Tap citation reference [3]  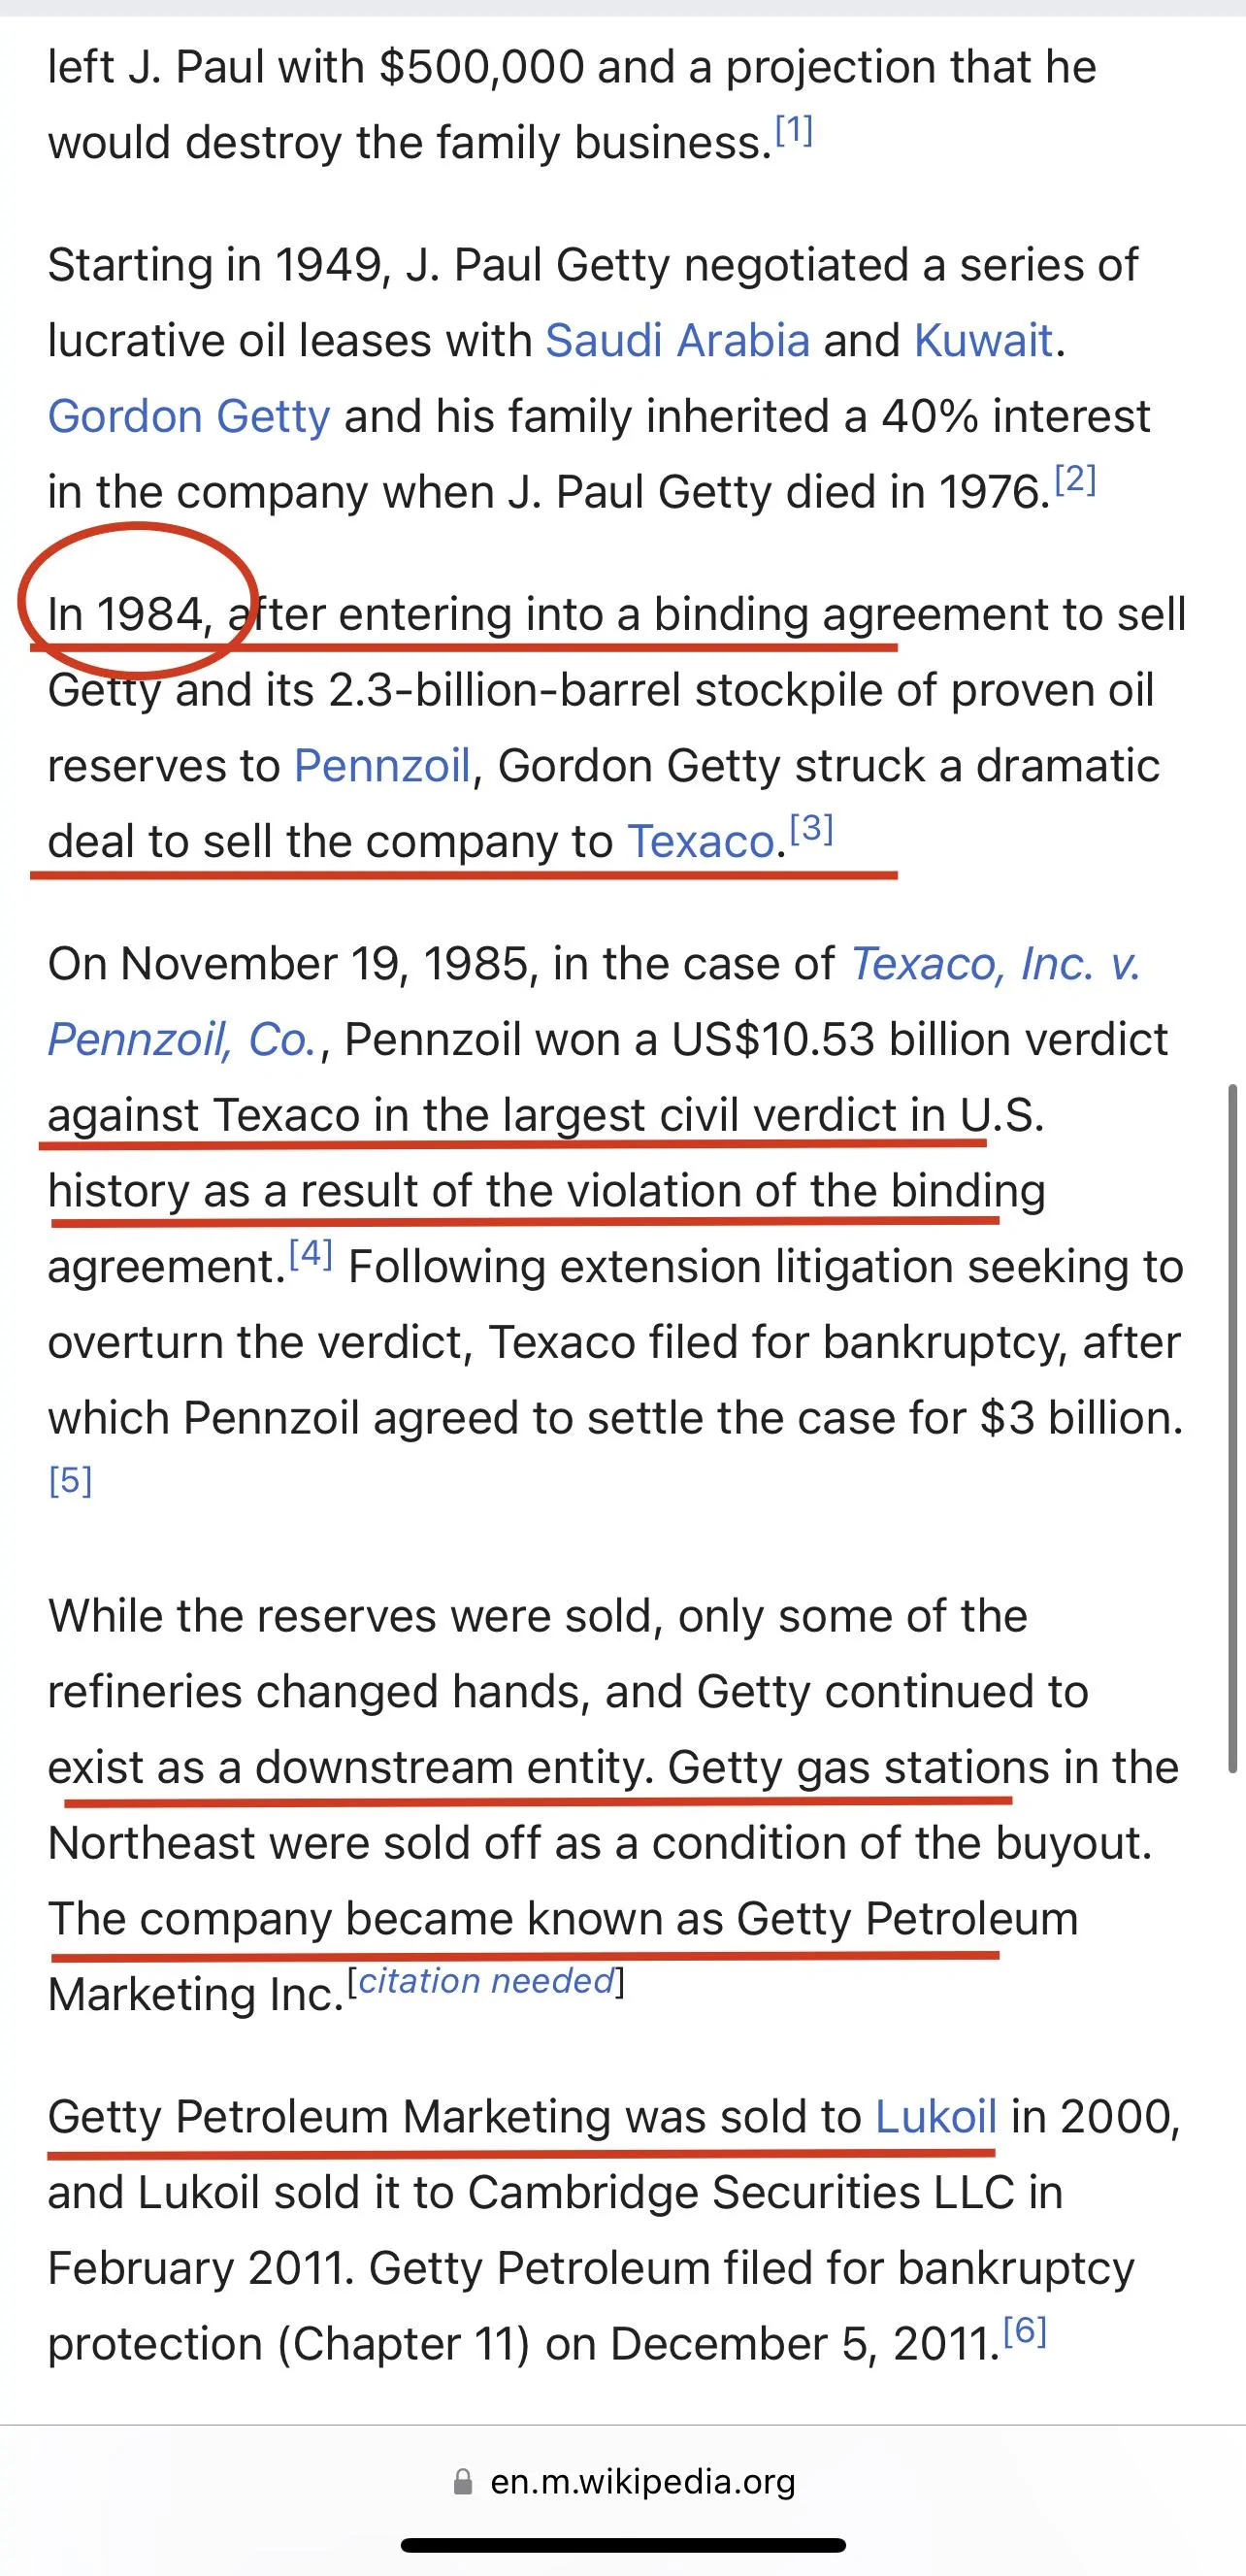click(812, 828)
